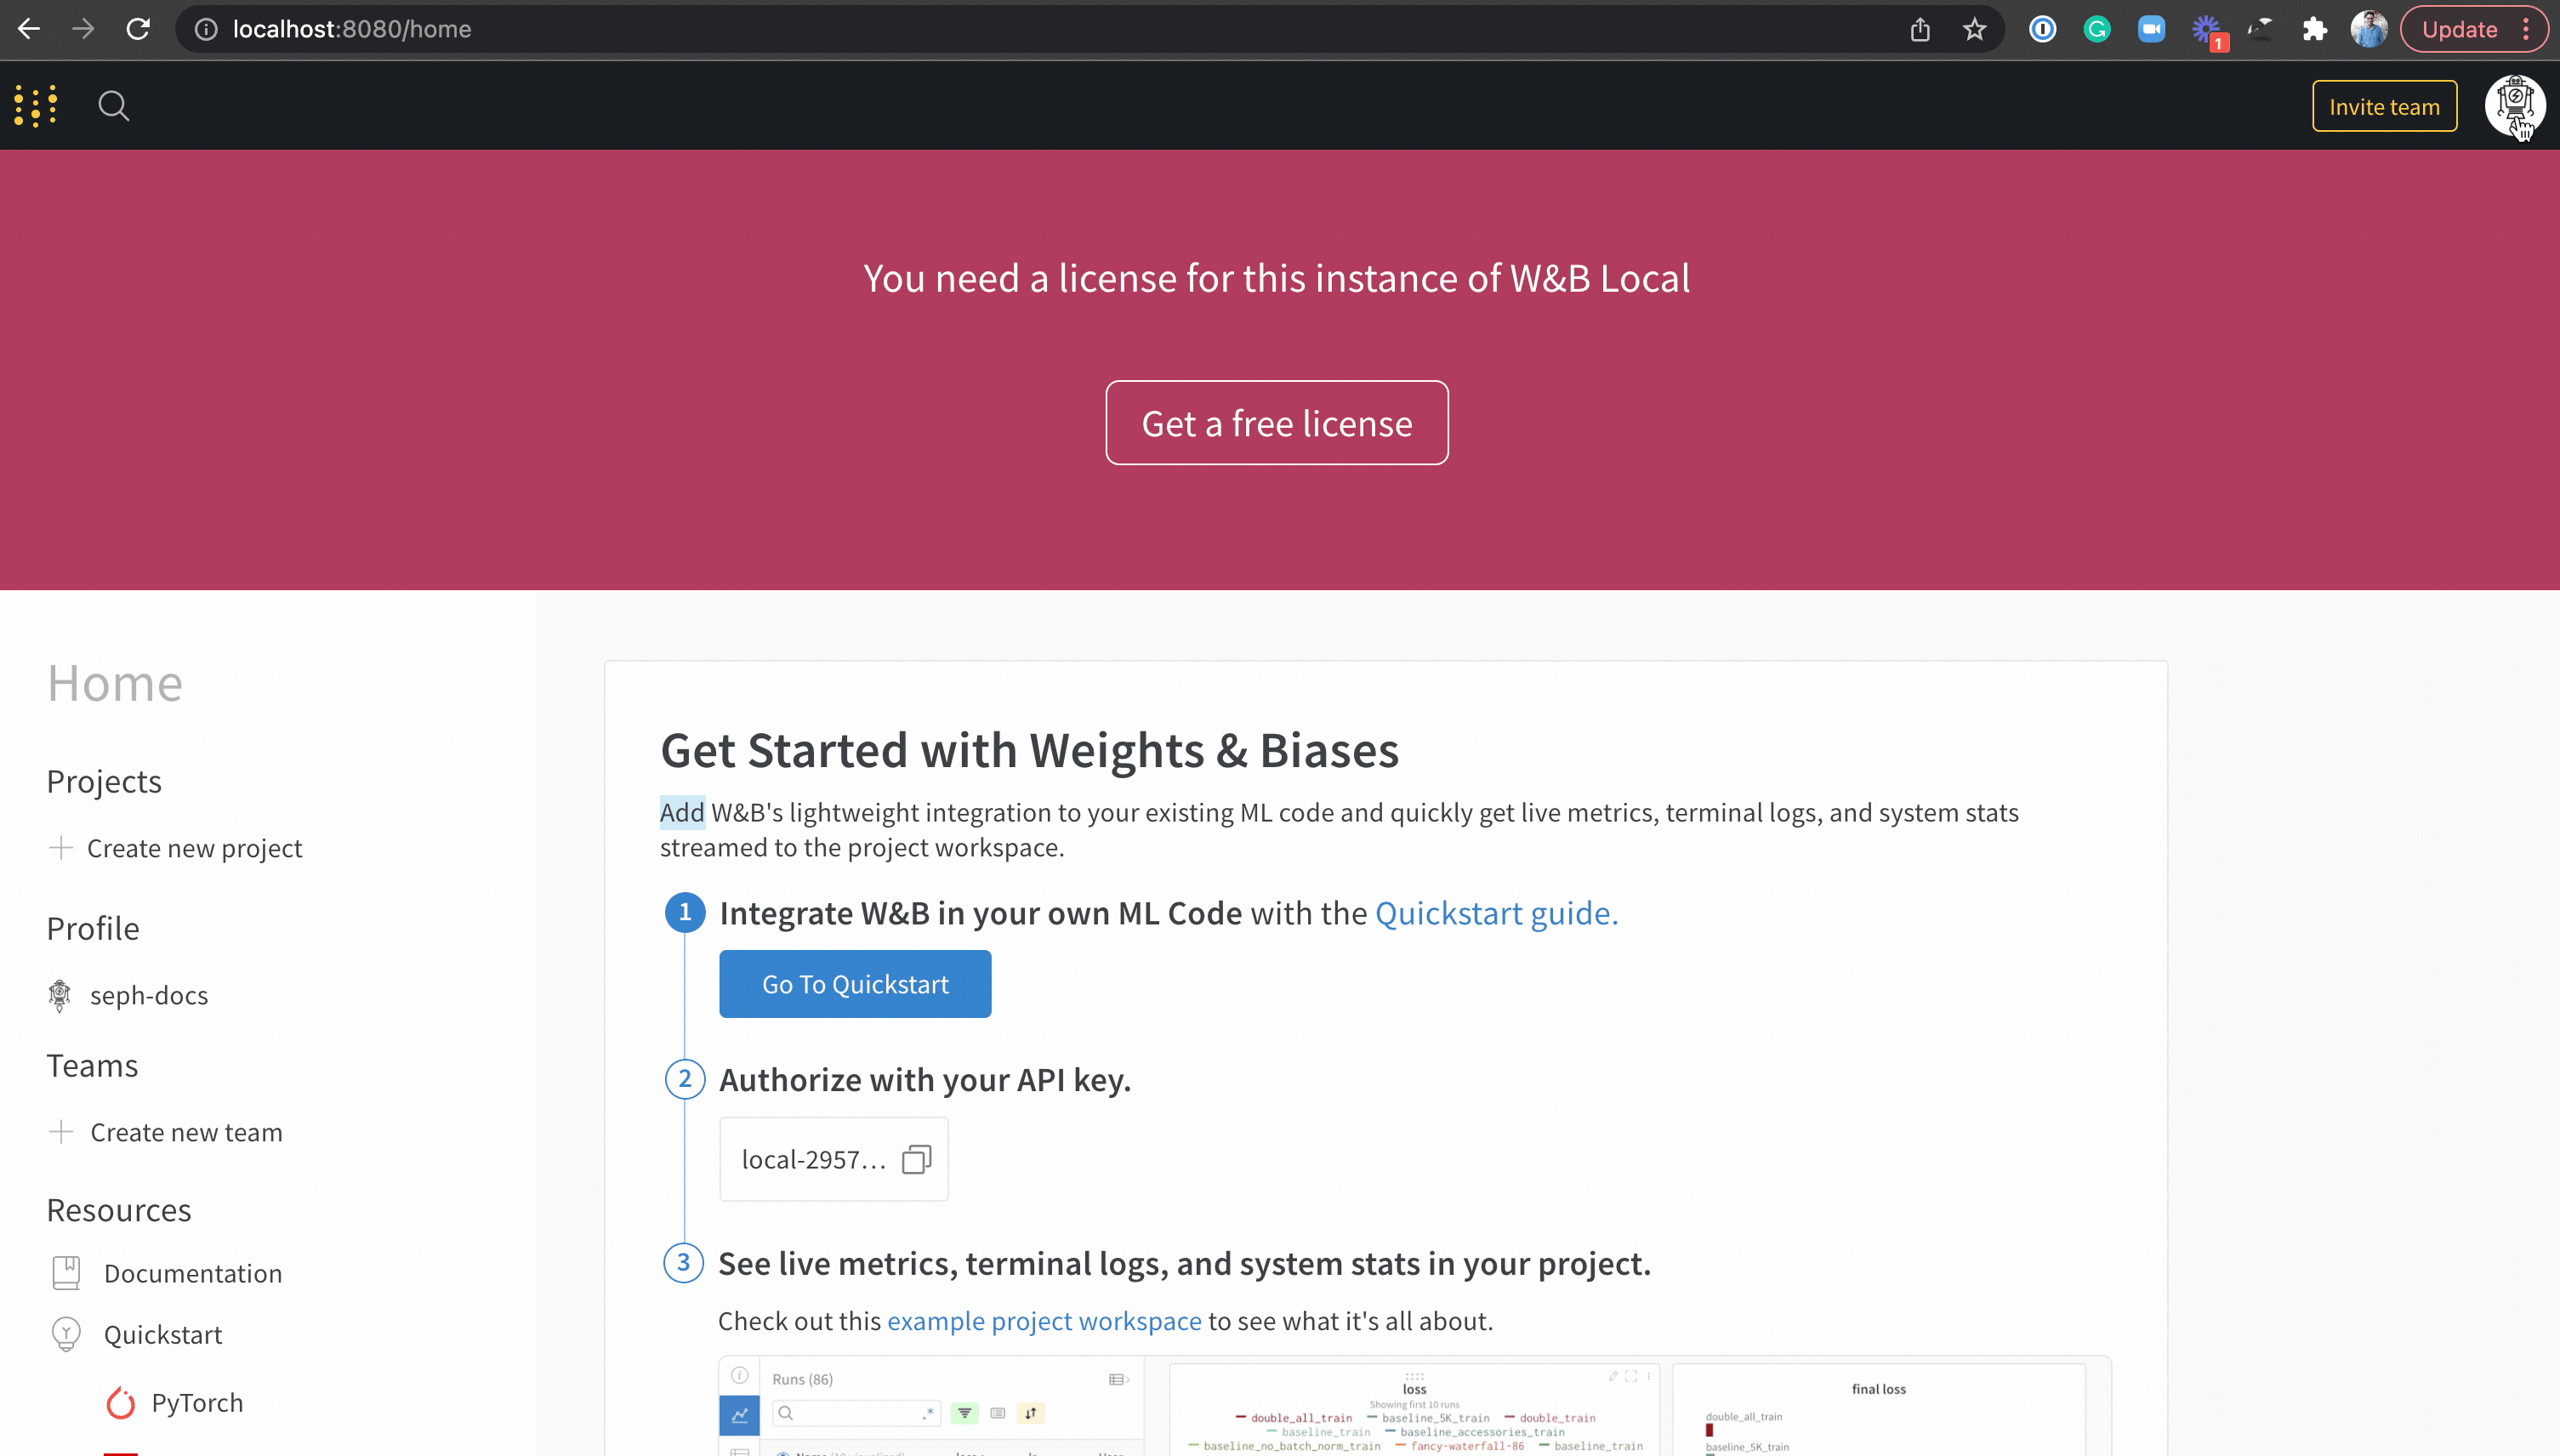The height and width of the screenshot is (1456, 2560).
Task: Open the search magnifier icon
Action: [x=114, y=106]
